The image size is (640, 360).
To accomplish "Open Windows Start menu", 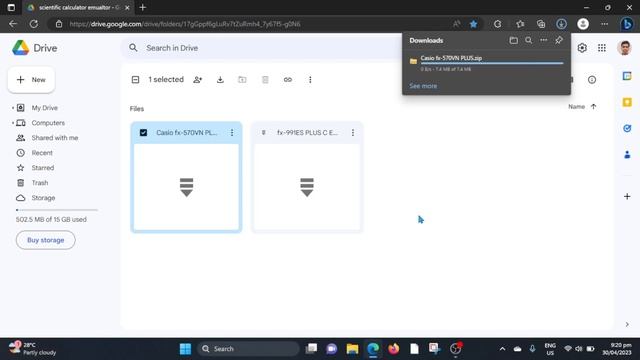I will 185,349.
